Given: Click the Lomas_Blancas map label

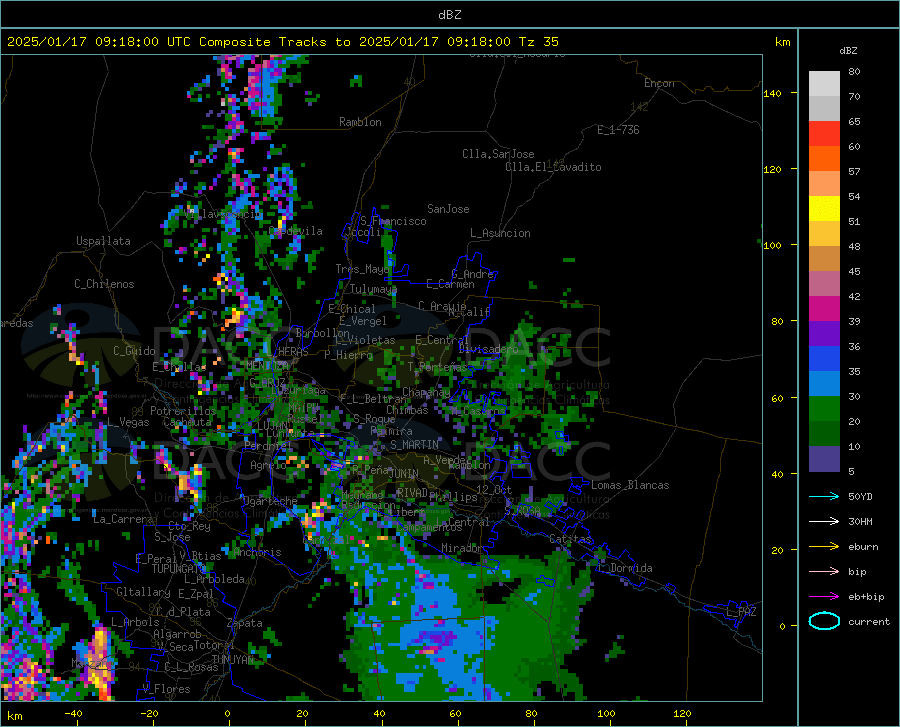Looking at the screenshot, I should (630, 485).
